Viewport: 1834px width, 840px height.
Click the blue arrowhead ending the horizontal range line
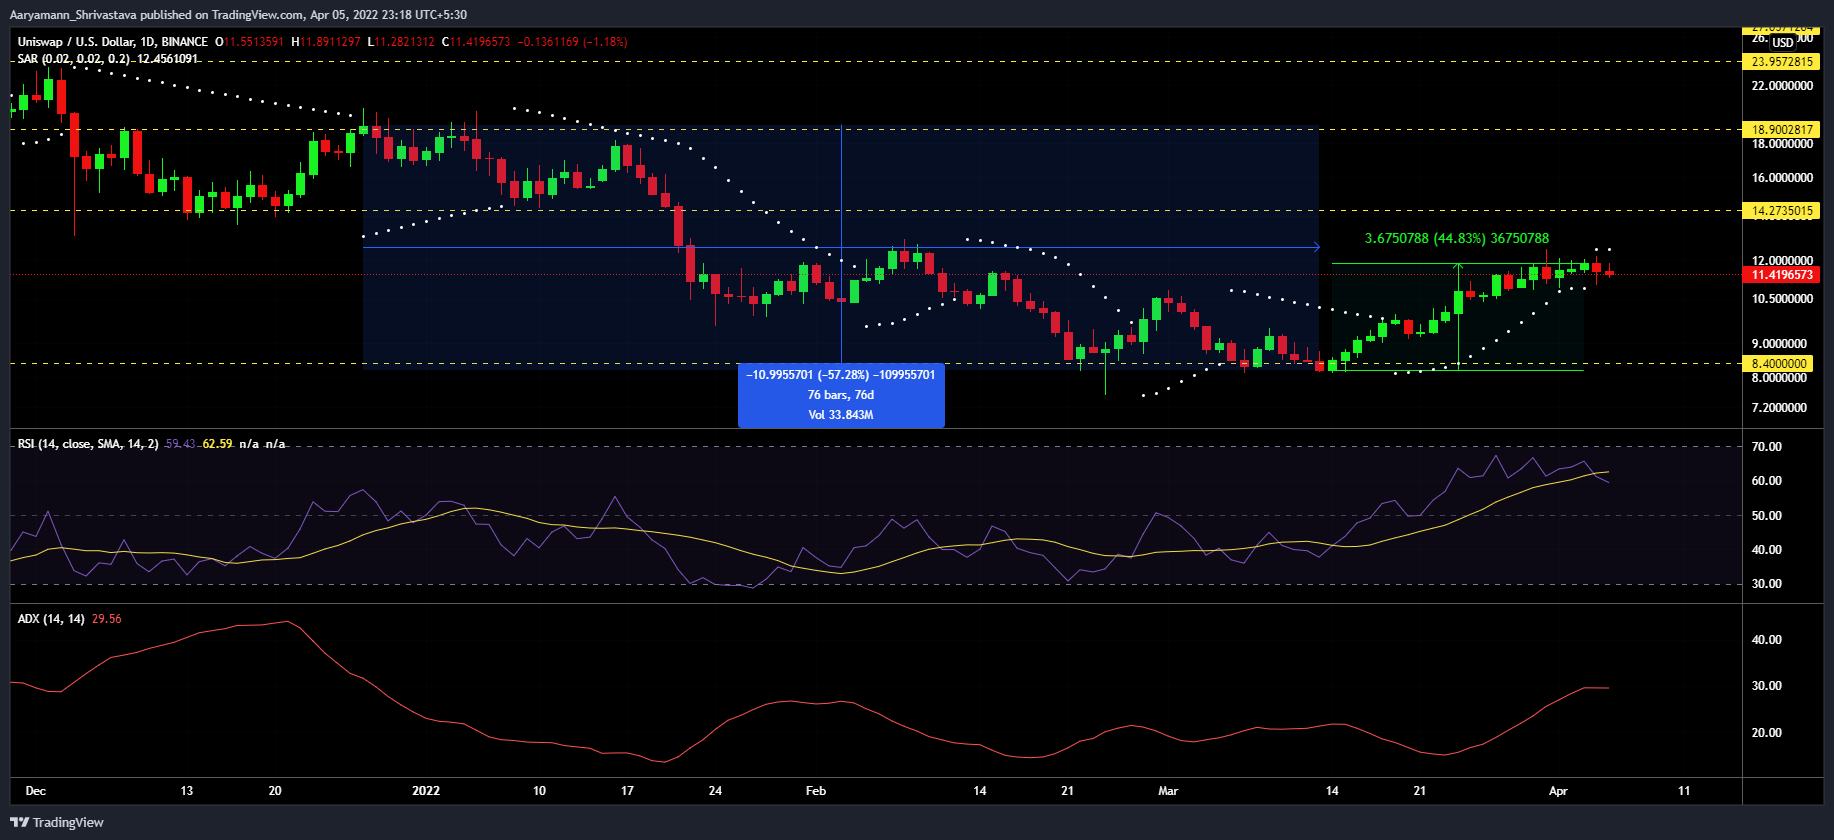(1316, 247)
